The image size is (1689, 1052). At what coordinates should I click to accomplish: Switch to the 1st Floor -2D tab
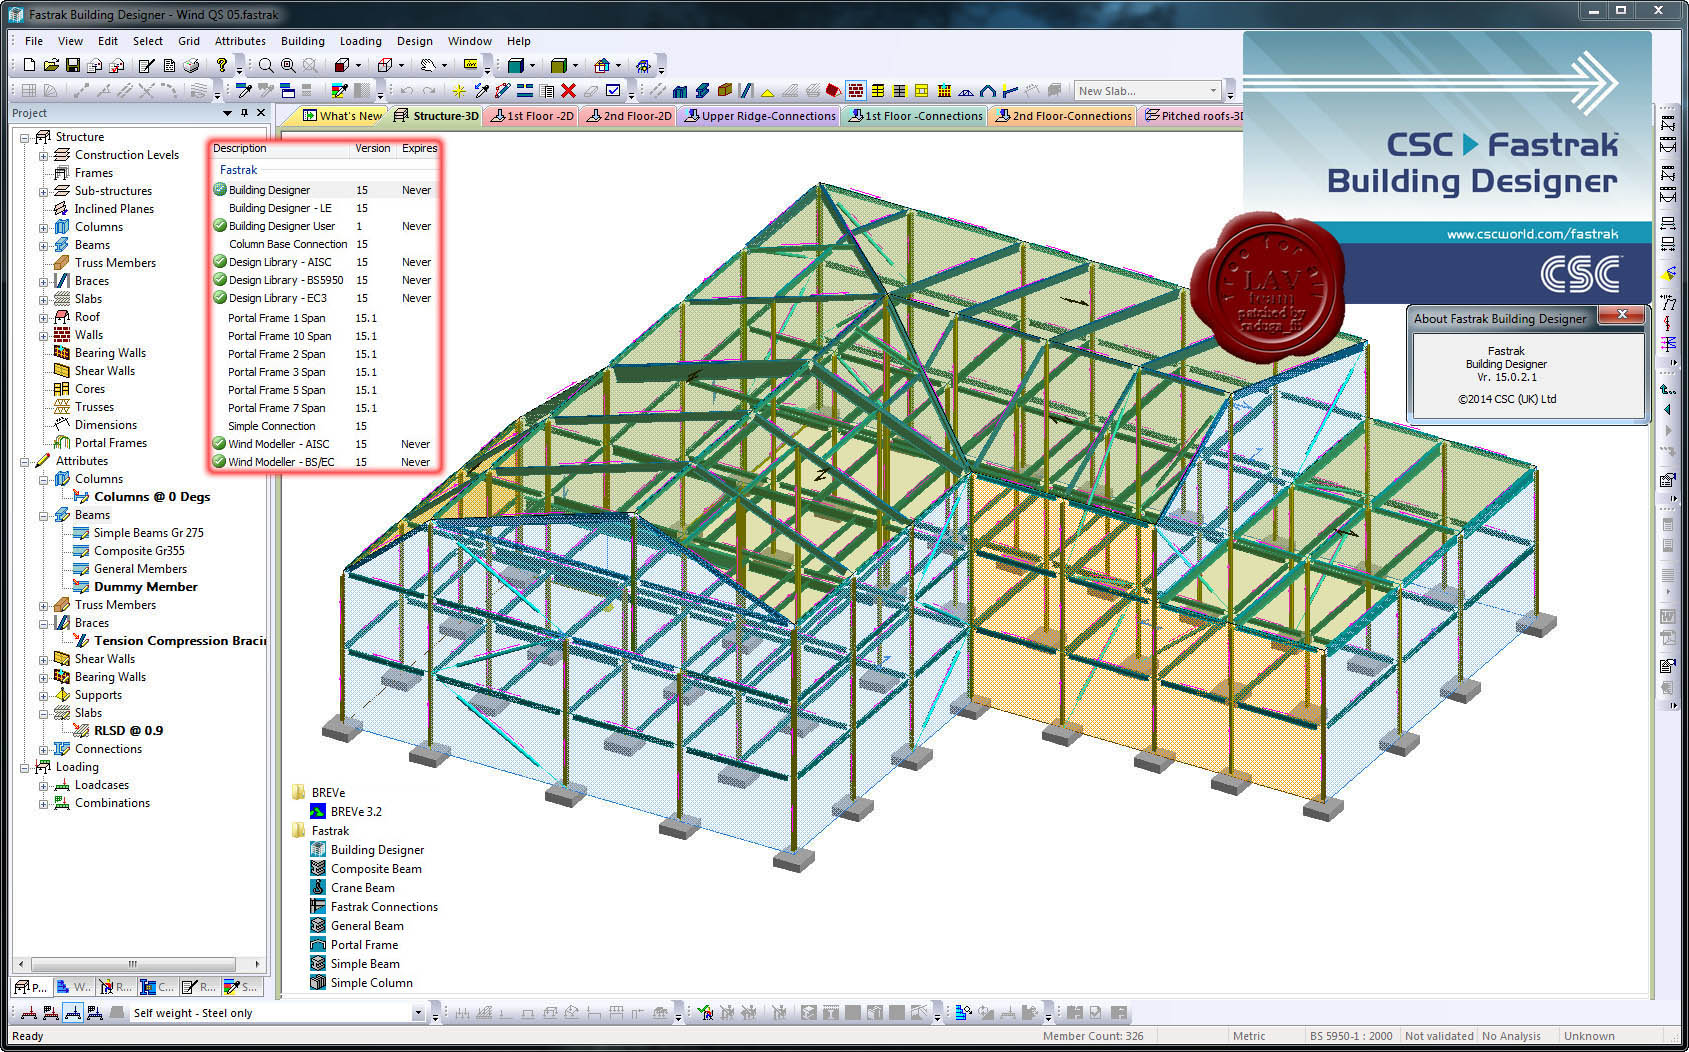coord(531,116)
